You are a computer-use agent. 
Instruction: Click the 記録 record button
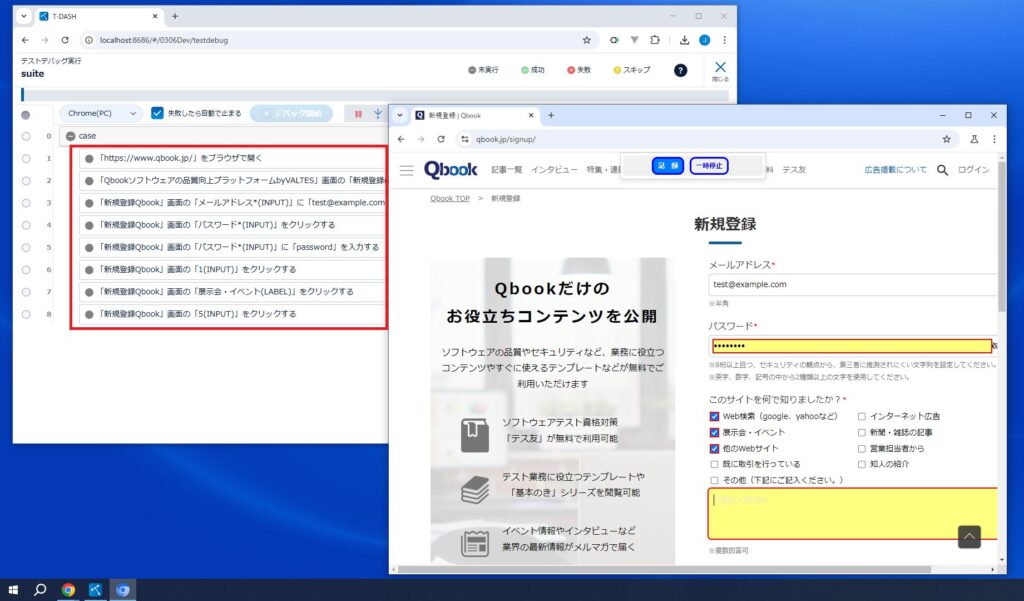[667, 166]
